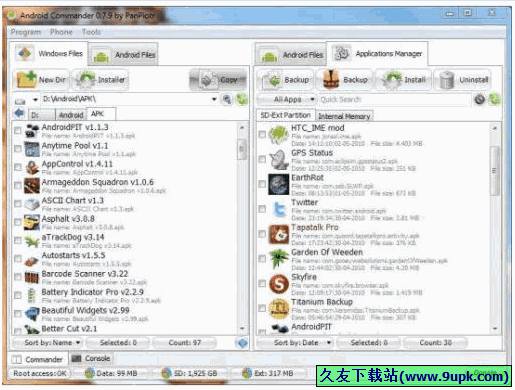Click the drive icon left of path field
Screen dimensions: 515x390
click(20, 100)
